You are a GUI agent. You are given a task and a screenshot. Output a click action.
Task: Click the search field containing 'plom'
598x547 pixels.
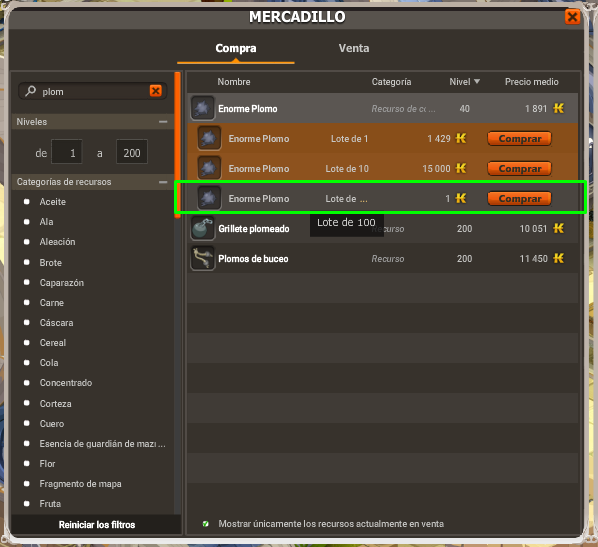point(93,92)
